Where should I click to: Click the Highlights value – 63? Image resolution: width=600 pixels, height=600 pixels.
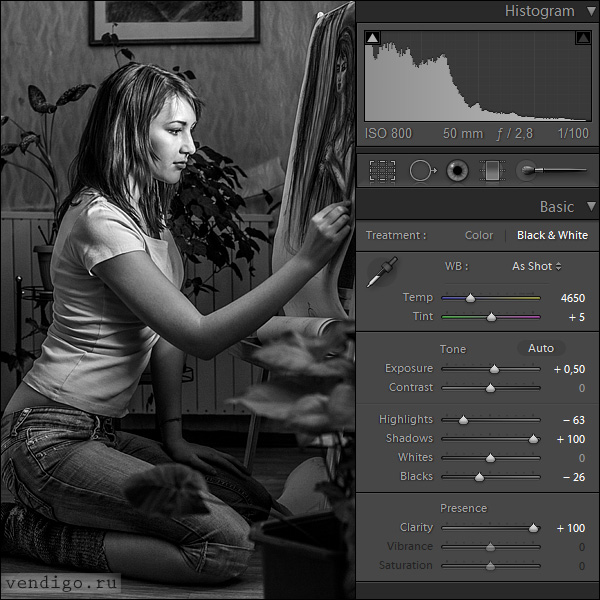pyautogui.click(x=574, y=420)
